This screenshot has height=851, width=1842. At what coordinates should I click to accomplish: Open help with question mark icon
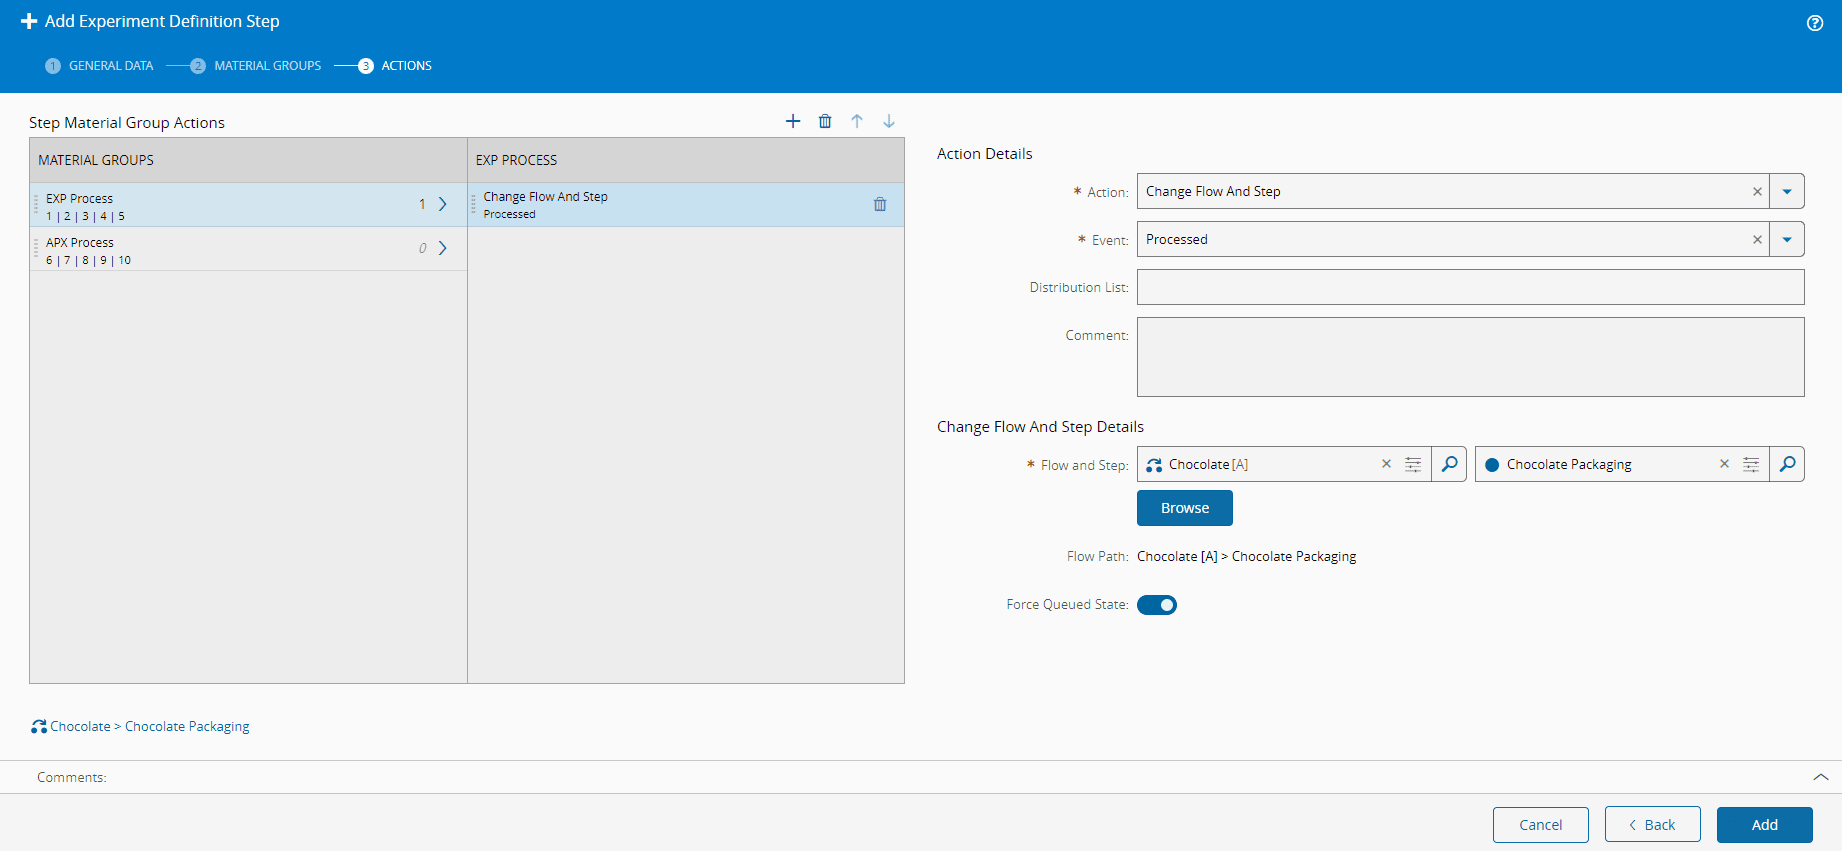[1815, 23]
